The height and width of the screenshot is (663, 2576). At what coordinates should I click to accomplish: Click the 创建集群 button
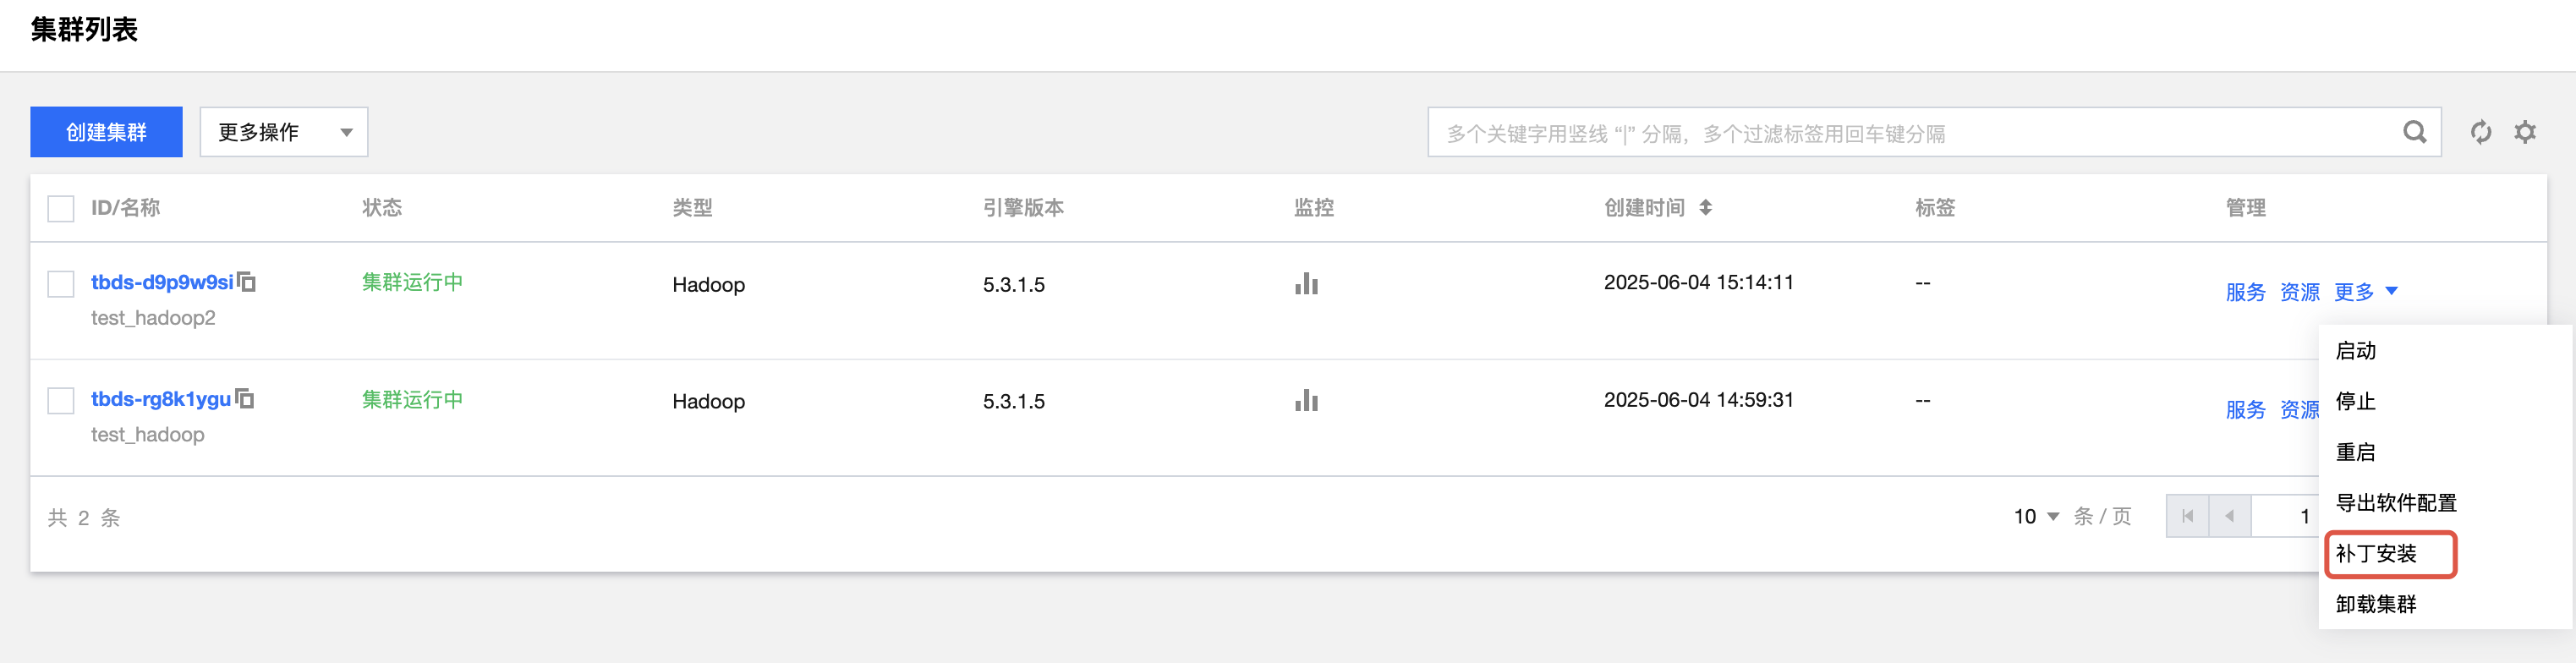106,132
